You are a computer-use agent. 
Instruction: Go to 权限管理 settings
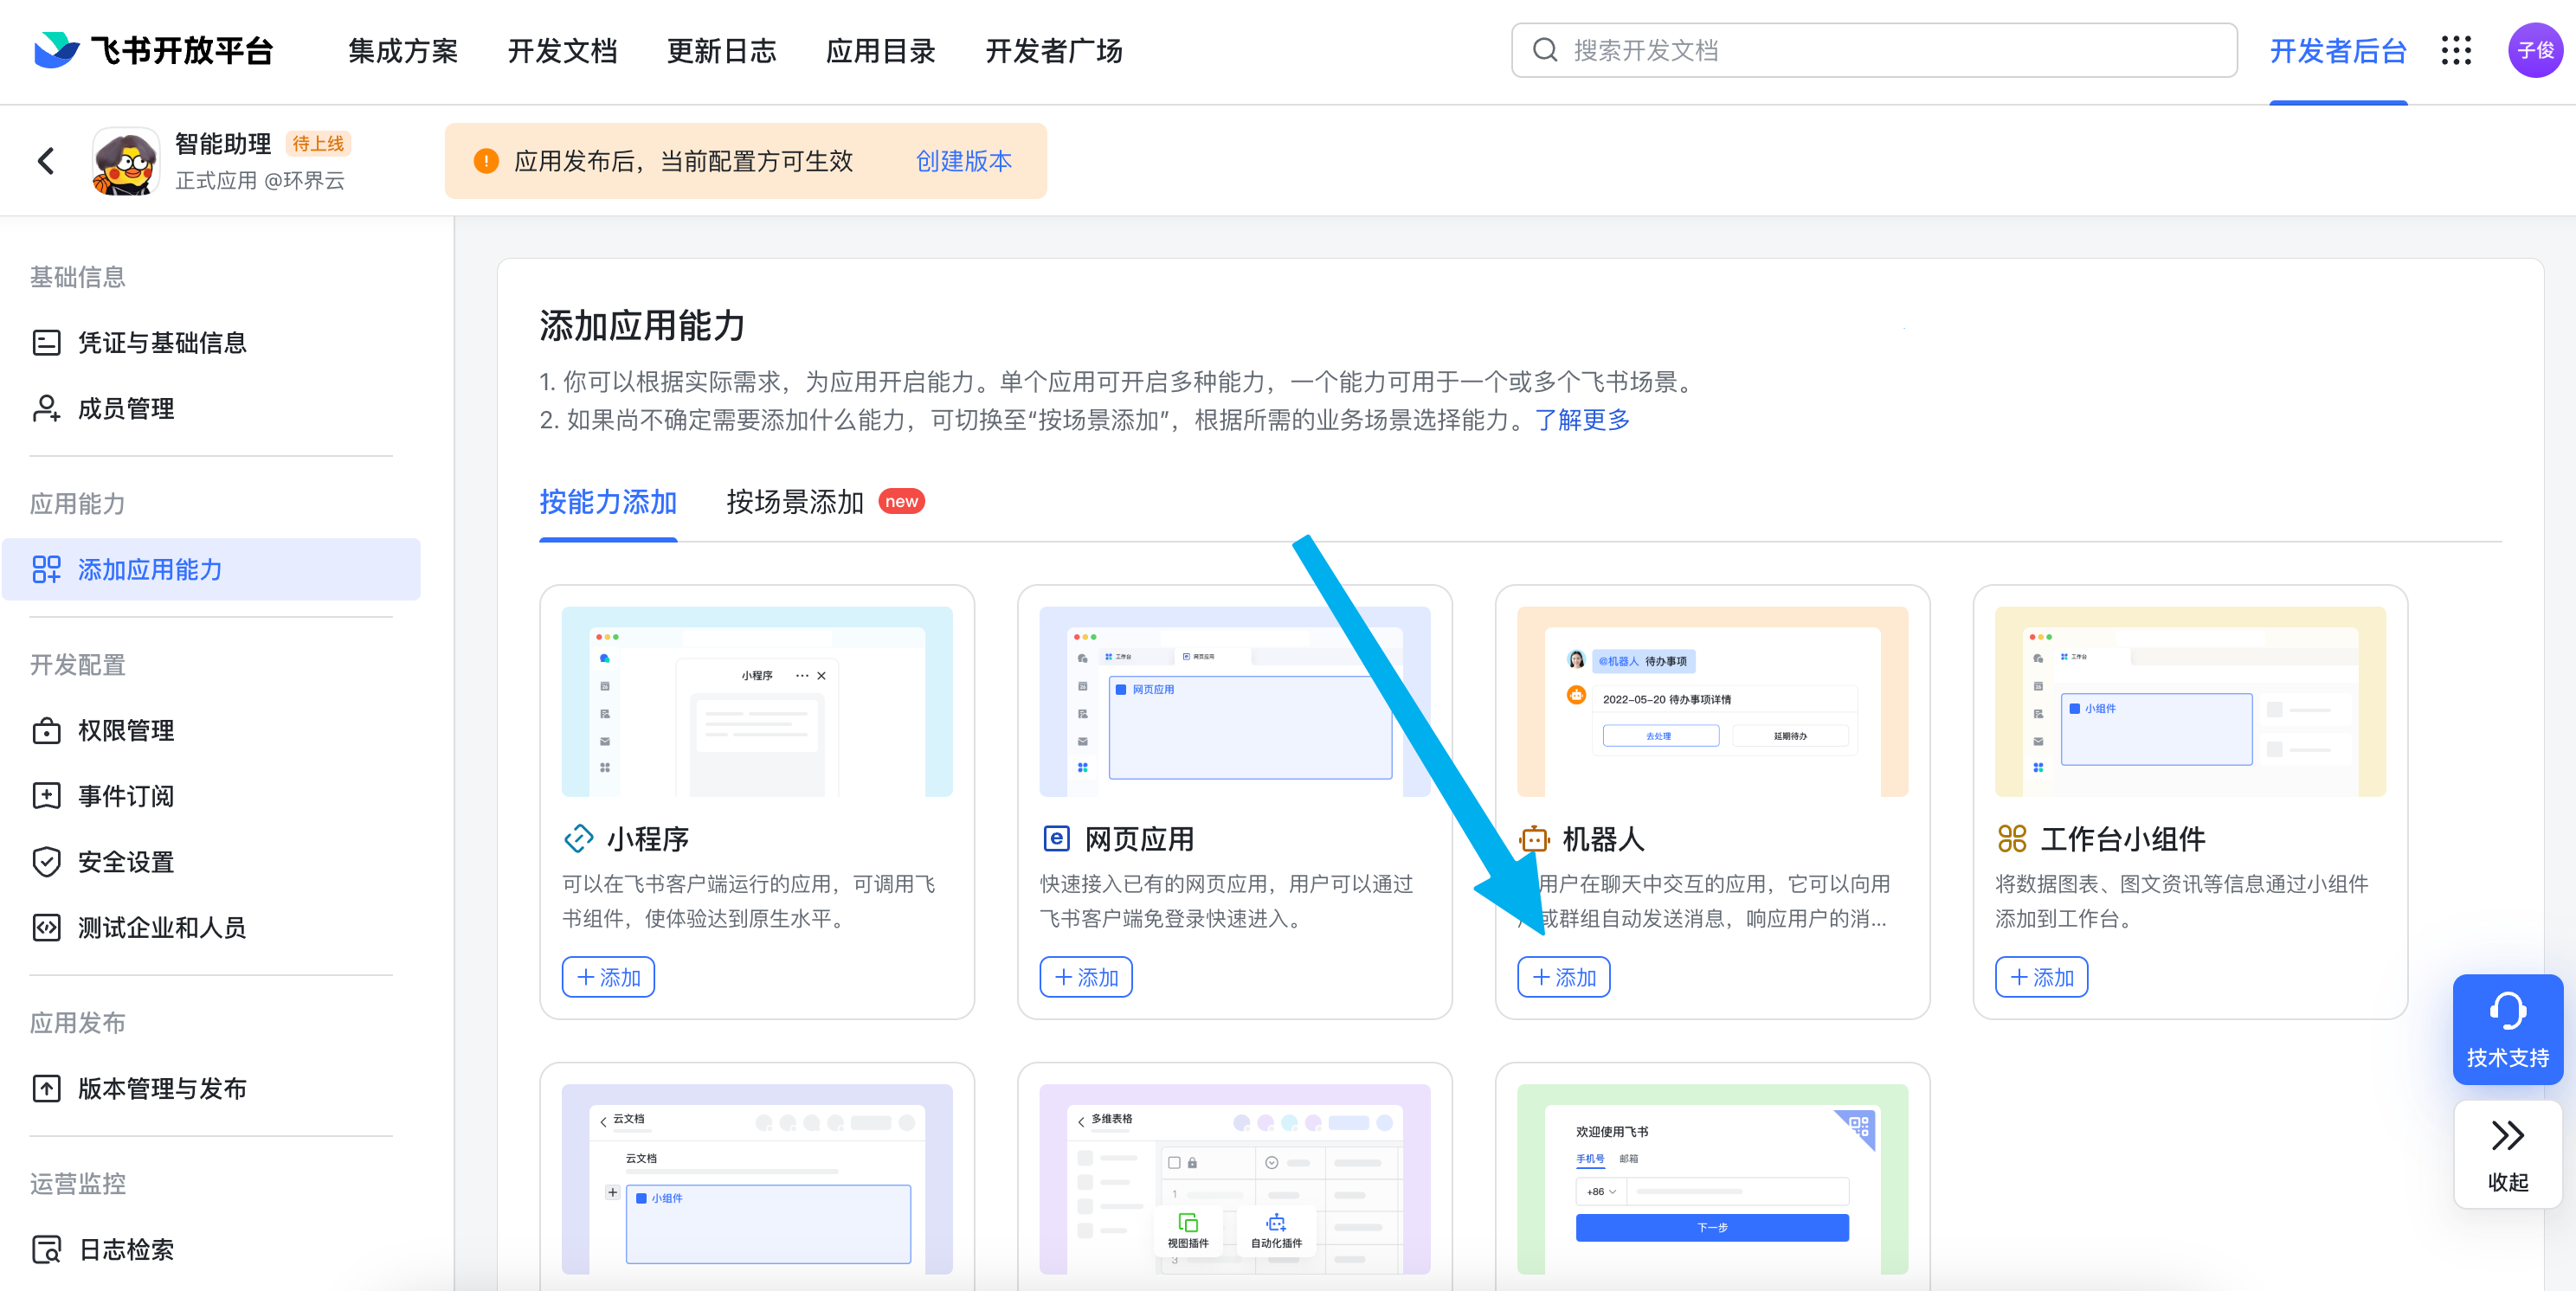[126, 731]
